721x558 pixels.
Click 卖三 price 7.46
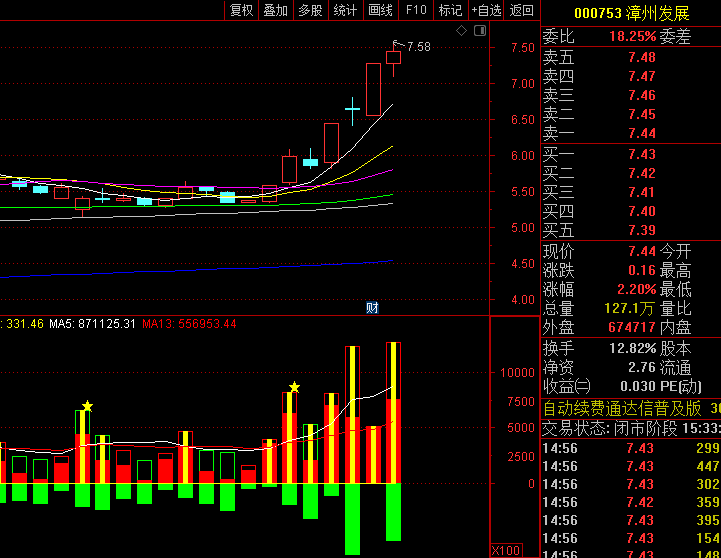642,96
